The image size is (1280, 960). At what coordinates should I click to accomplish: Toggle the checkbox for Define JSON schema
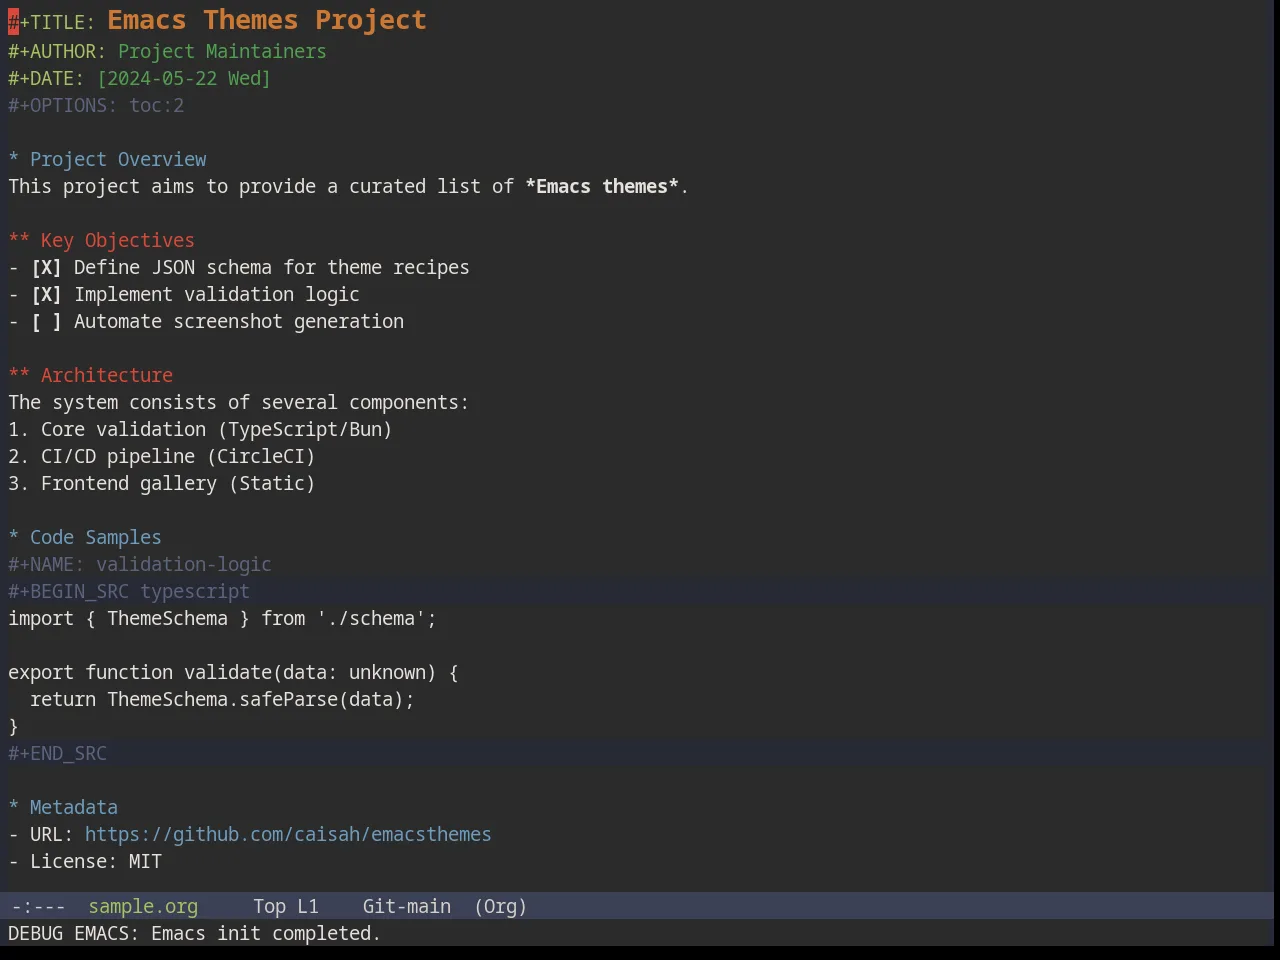(46, 268)
